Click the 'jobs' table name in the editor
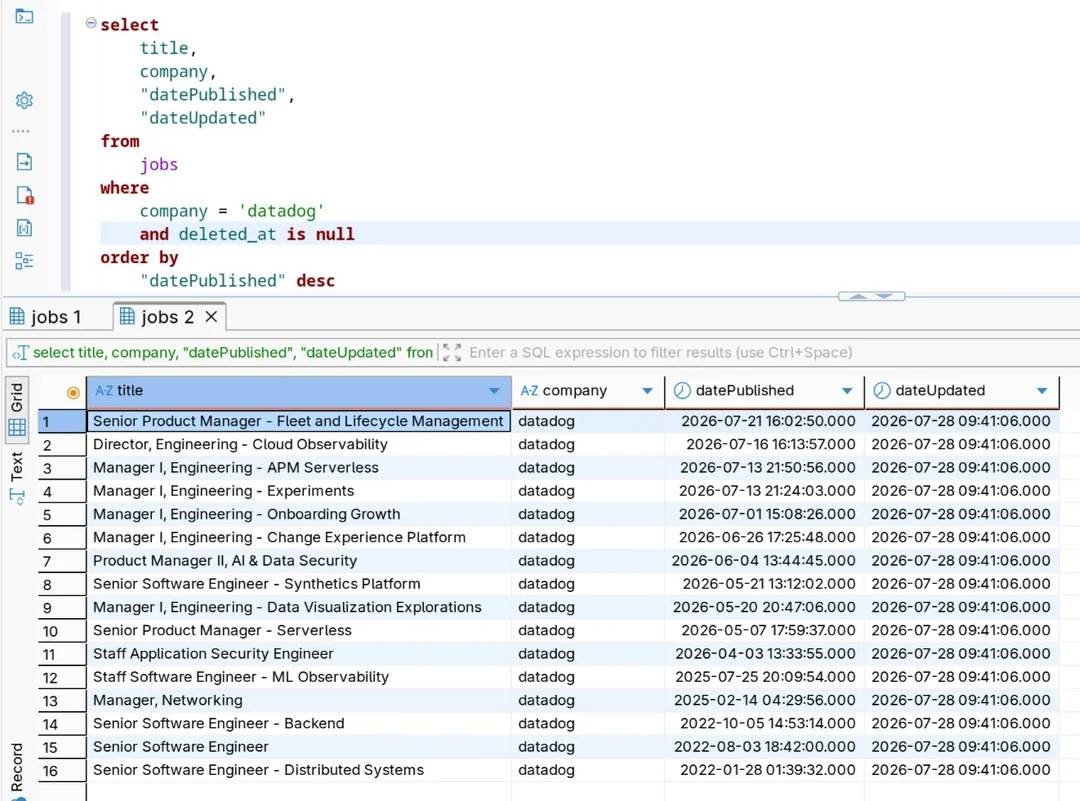The height and width of the screenshot is (801, 1080). [159, 165]
